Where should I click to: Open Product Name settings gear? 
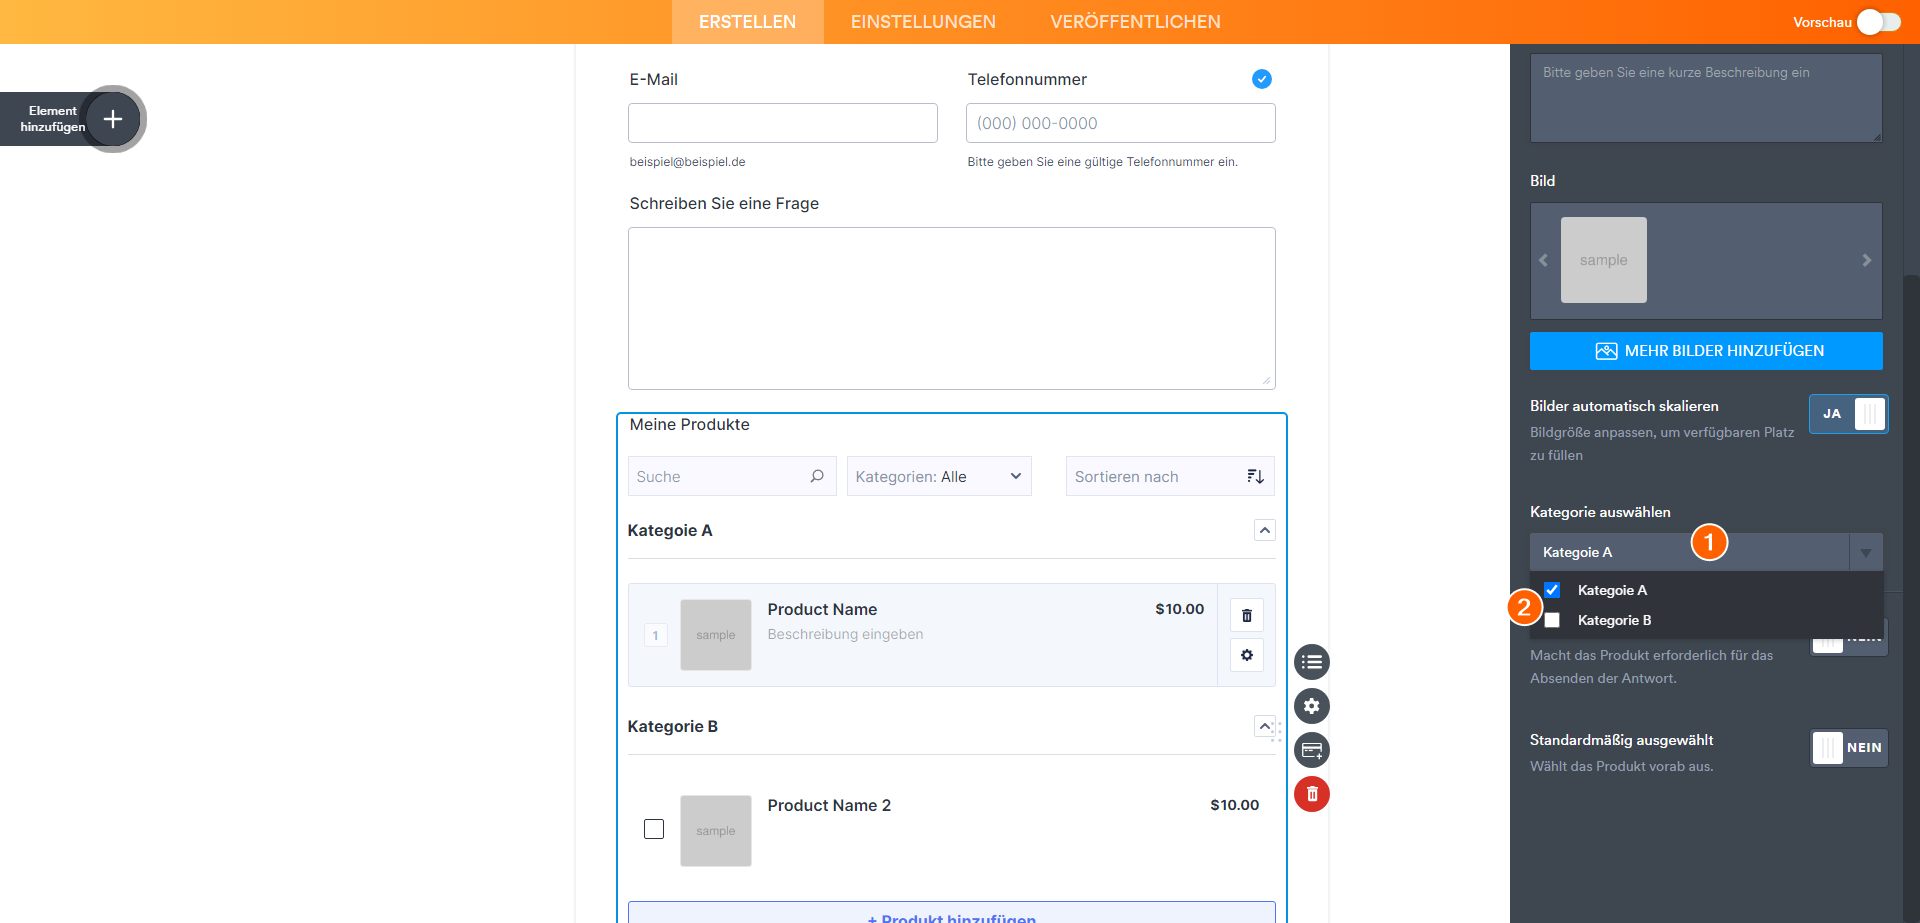point(1247,655)
